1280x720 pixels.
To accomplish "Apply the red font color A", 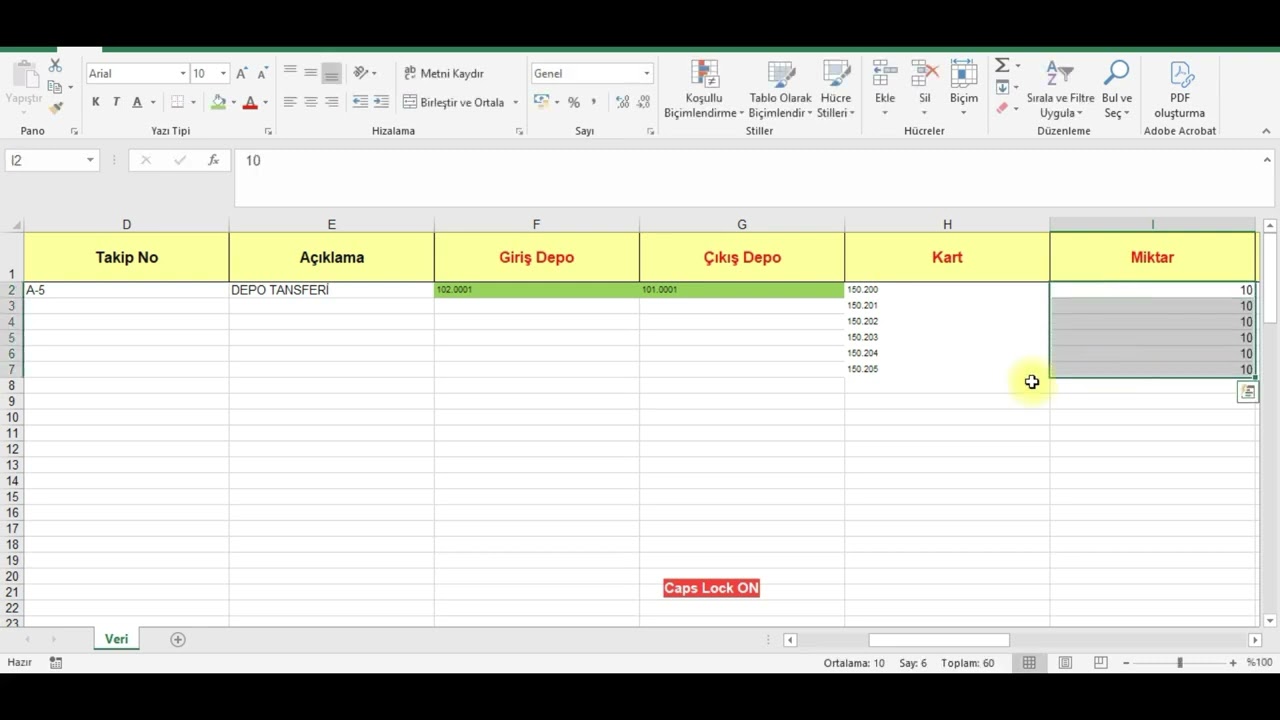I will (x=250, y=102).
